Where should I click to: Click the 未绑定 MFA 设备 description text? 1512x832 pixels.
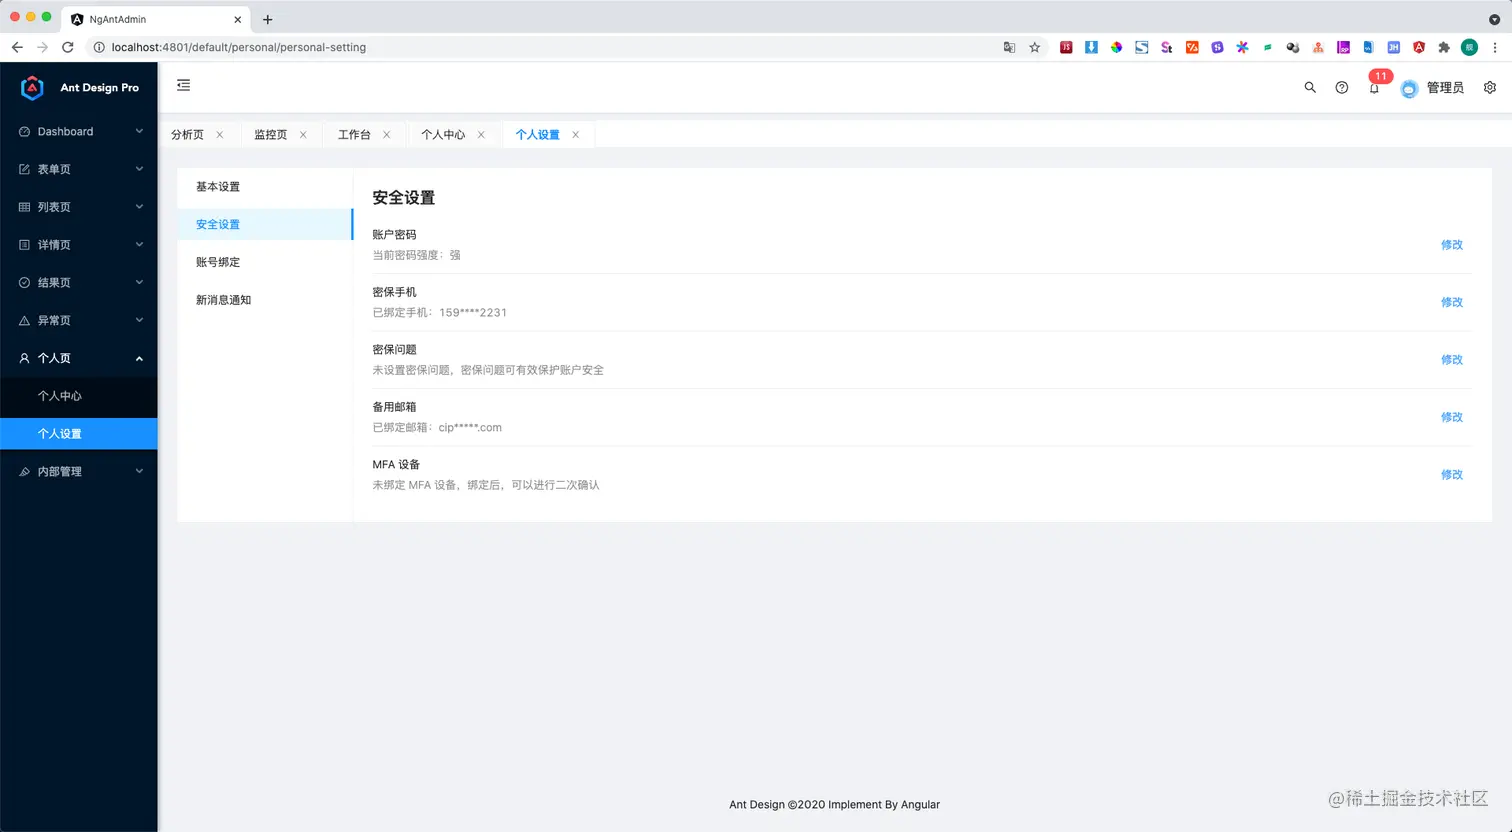[x=486, y=485]
